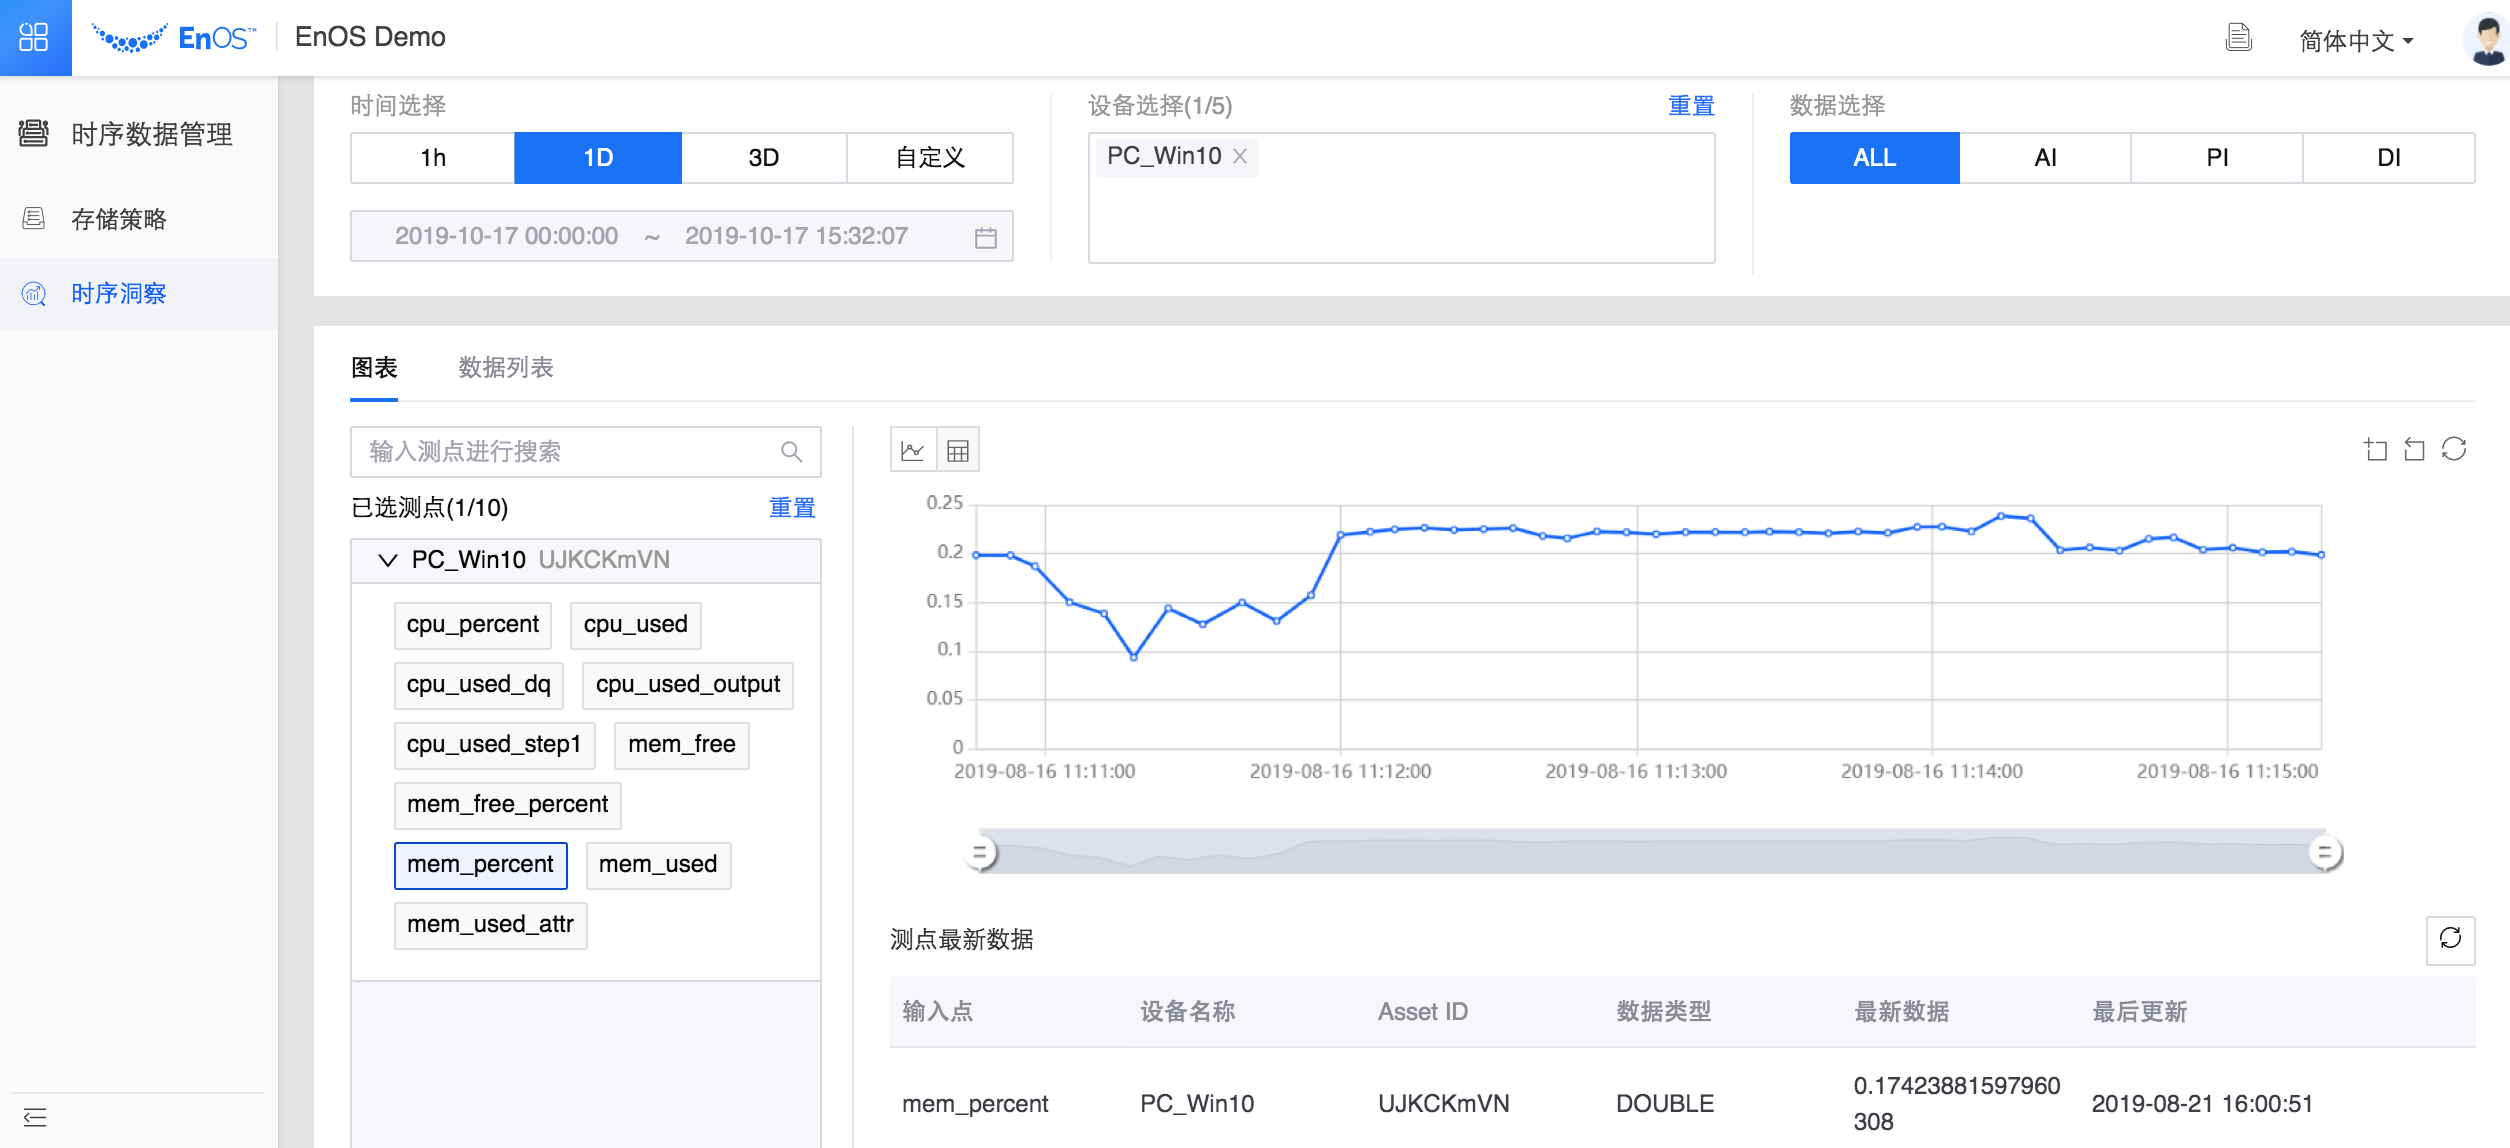Click the 2019-08-21 16:00:51 cell
The width and height of the screenshot is (2510, 1148).
click(2202, 1104)
